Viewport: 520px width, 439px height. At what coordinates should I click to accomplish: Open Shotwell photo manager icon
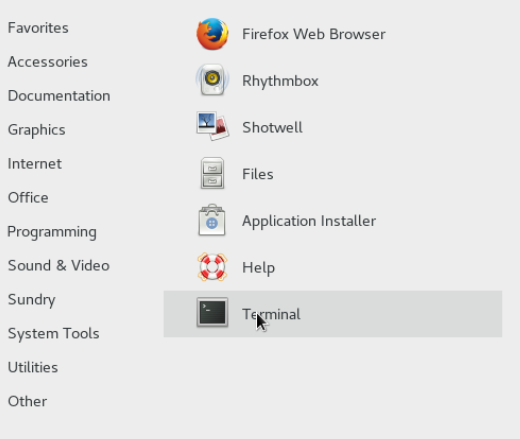[x=212, y=126]
